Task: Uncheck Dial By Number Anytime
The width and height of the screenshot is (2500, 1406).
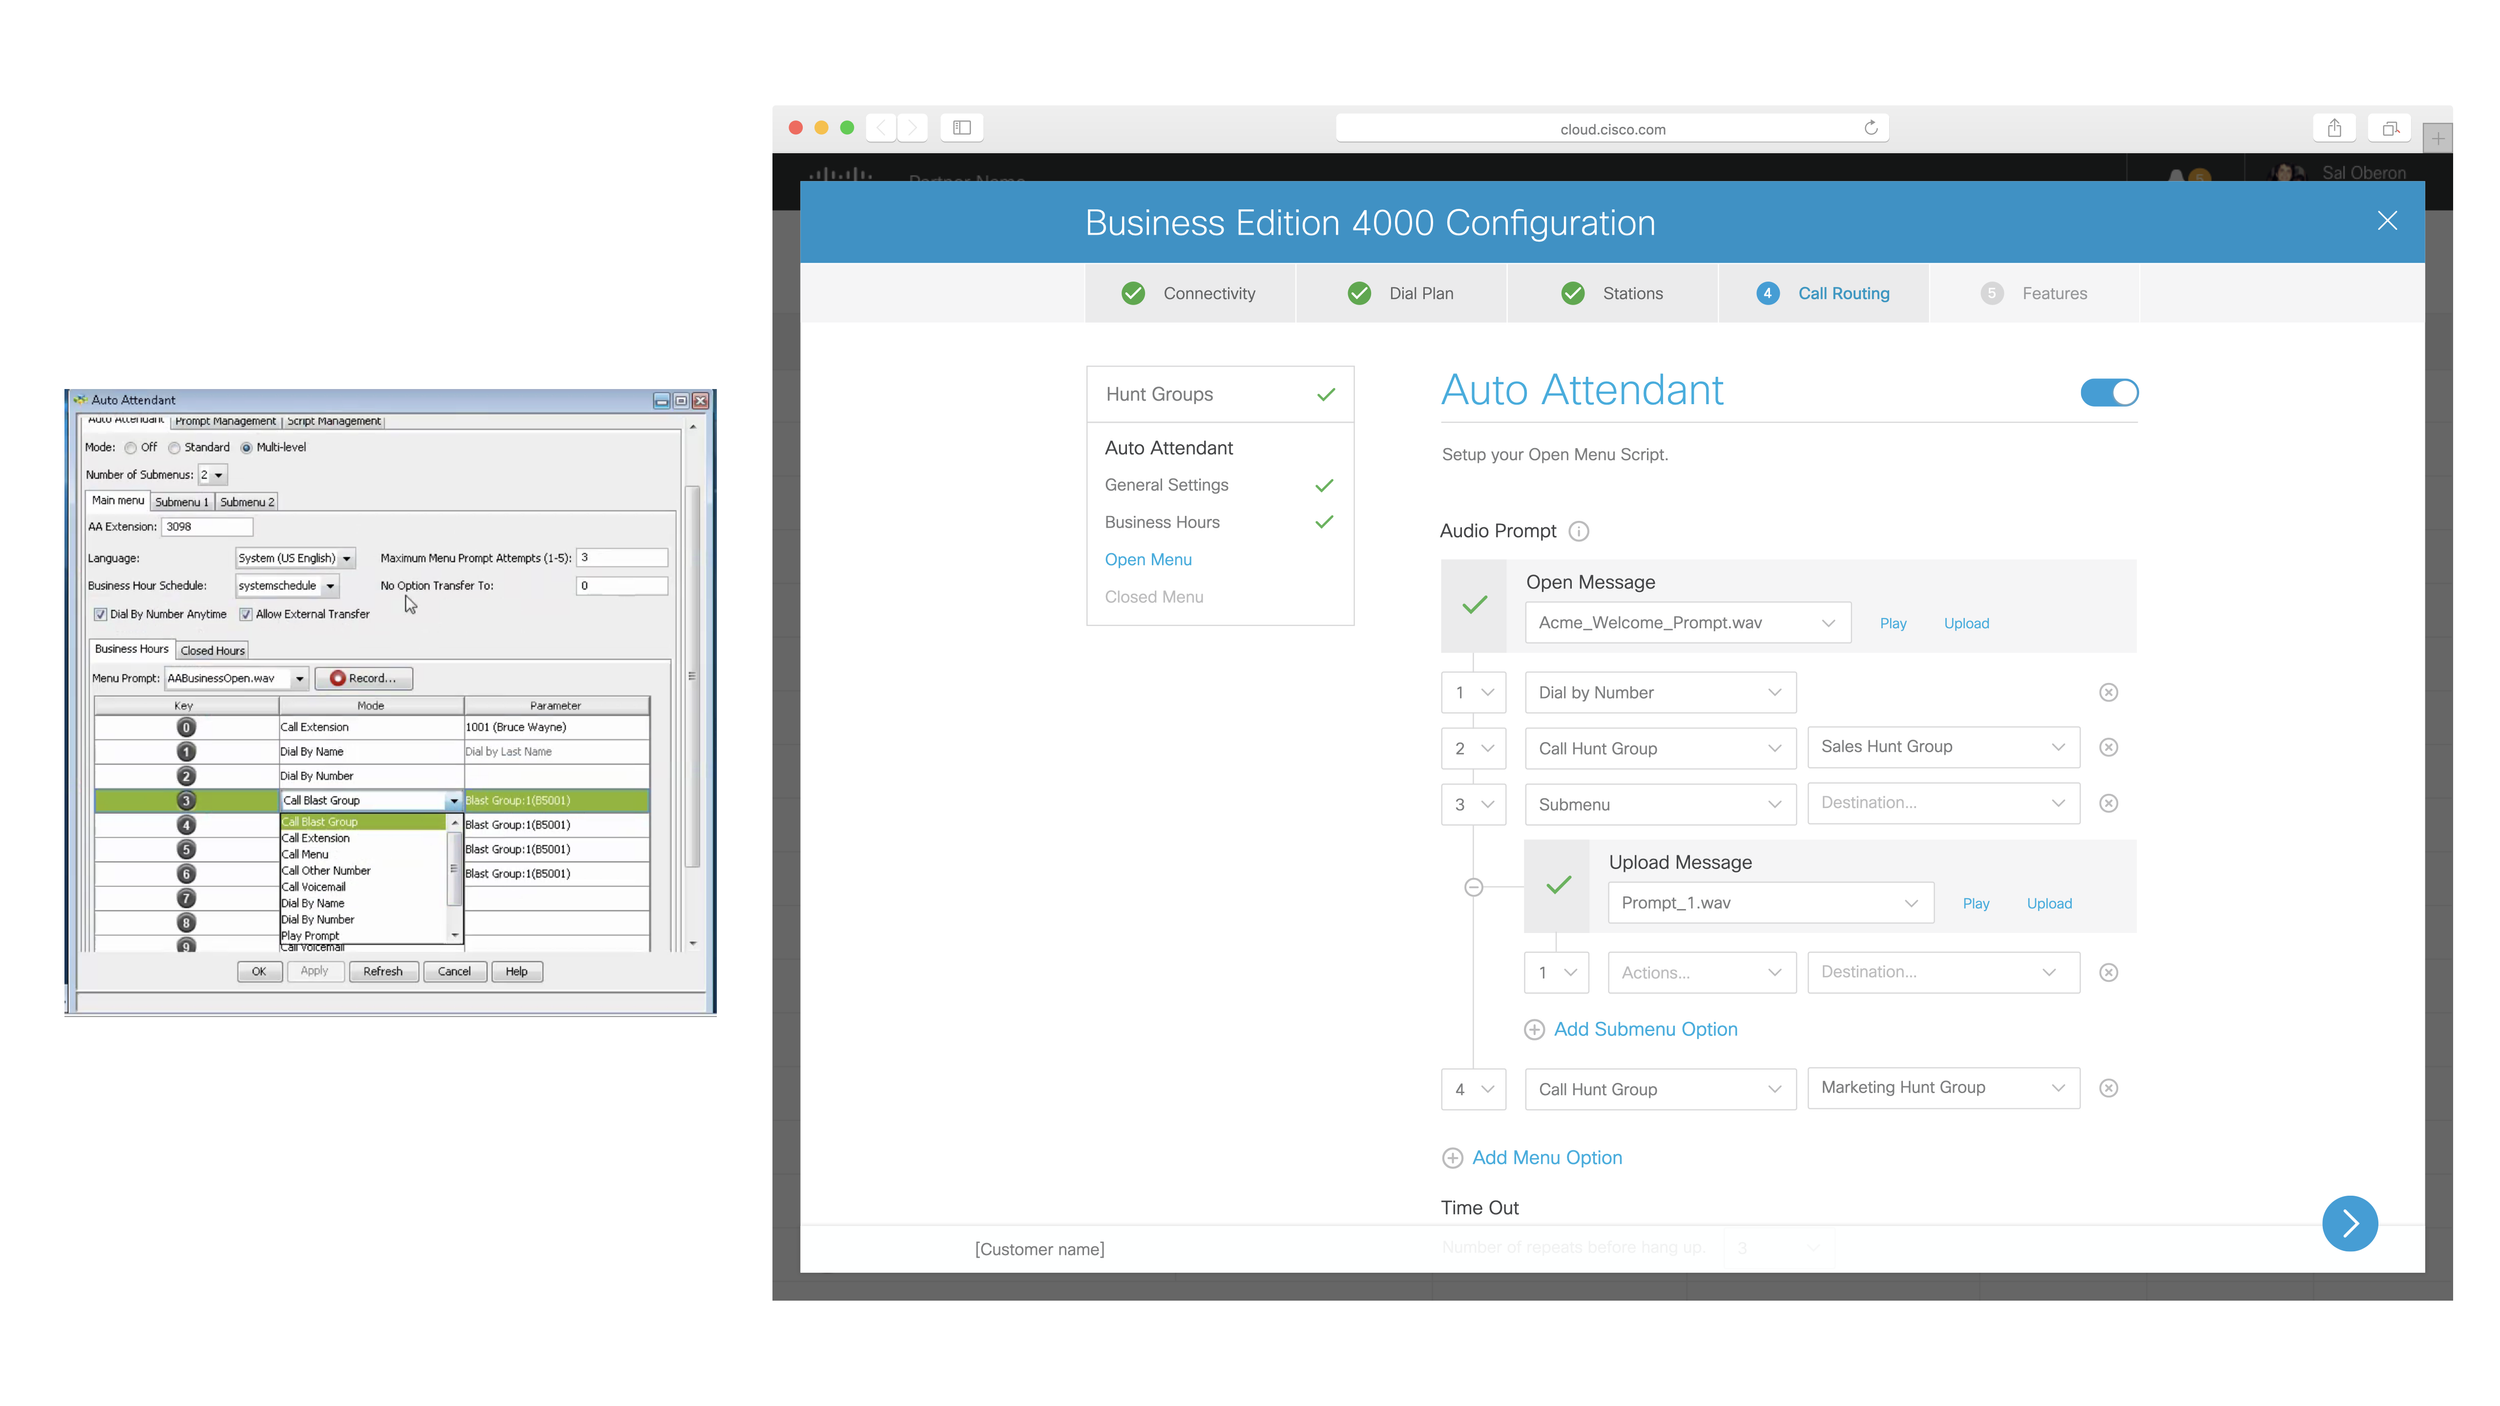Action: [101, 615]
